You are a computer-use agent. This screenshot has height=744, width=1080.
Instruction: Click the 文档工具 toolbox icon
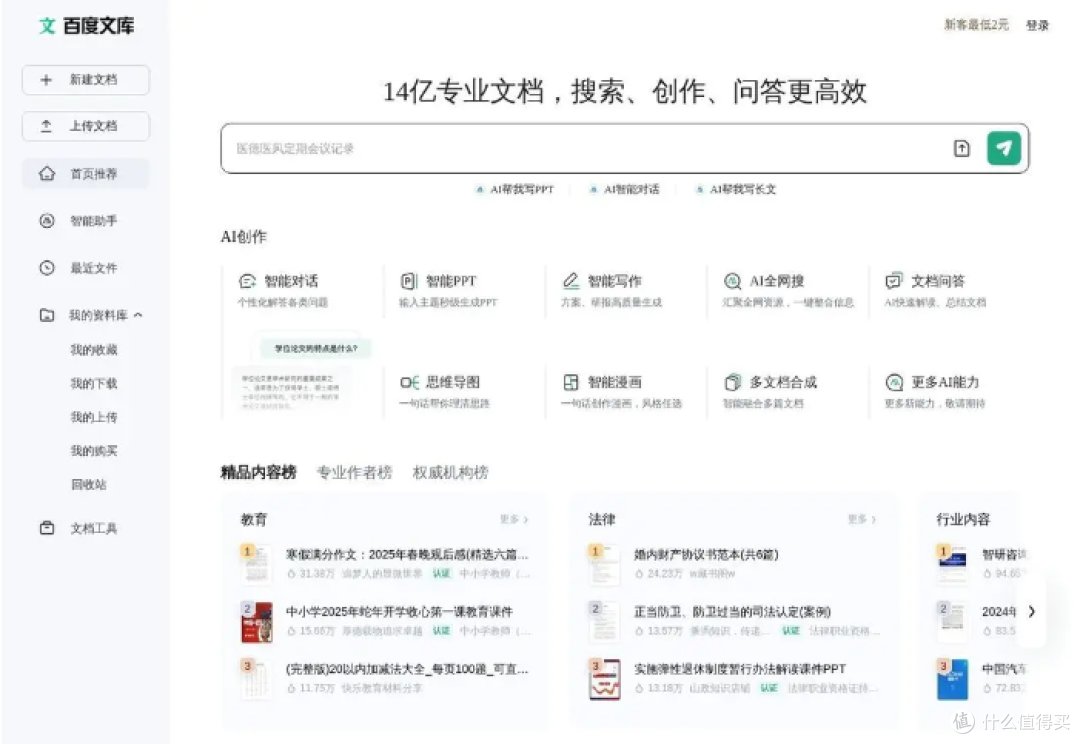pos(47,528)
